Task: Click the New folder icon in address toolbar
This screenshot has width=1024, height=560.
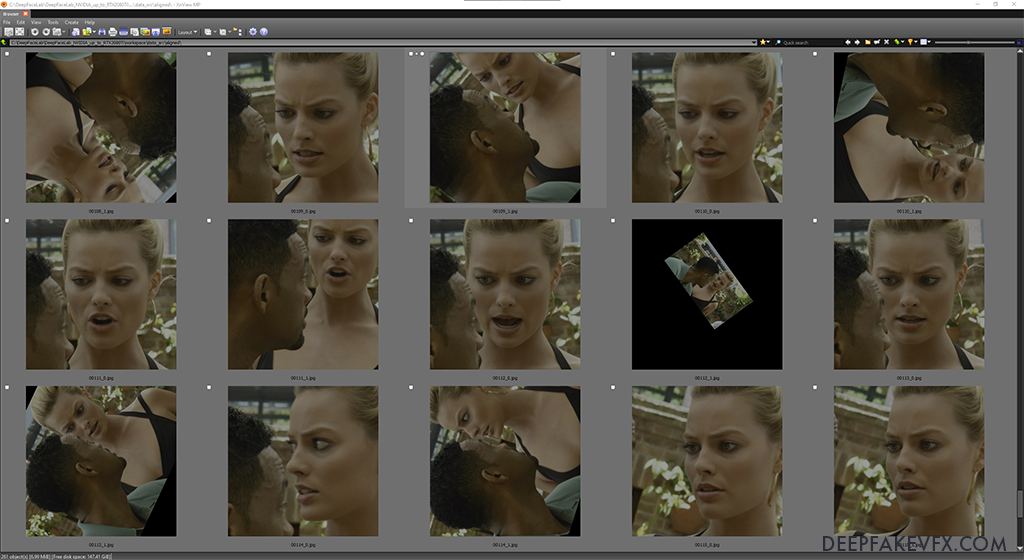Action: [868, 42]
